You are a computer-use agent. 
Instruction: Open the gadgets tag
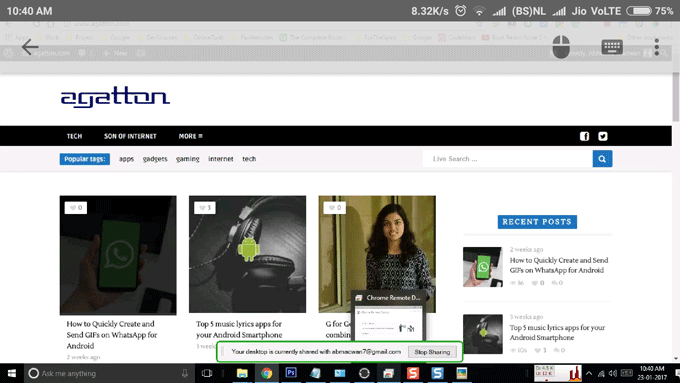click(x=155, y=159)
